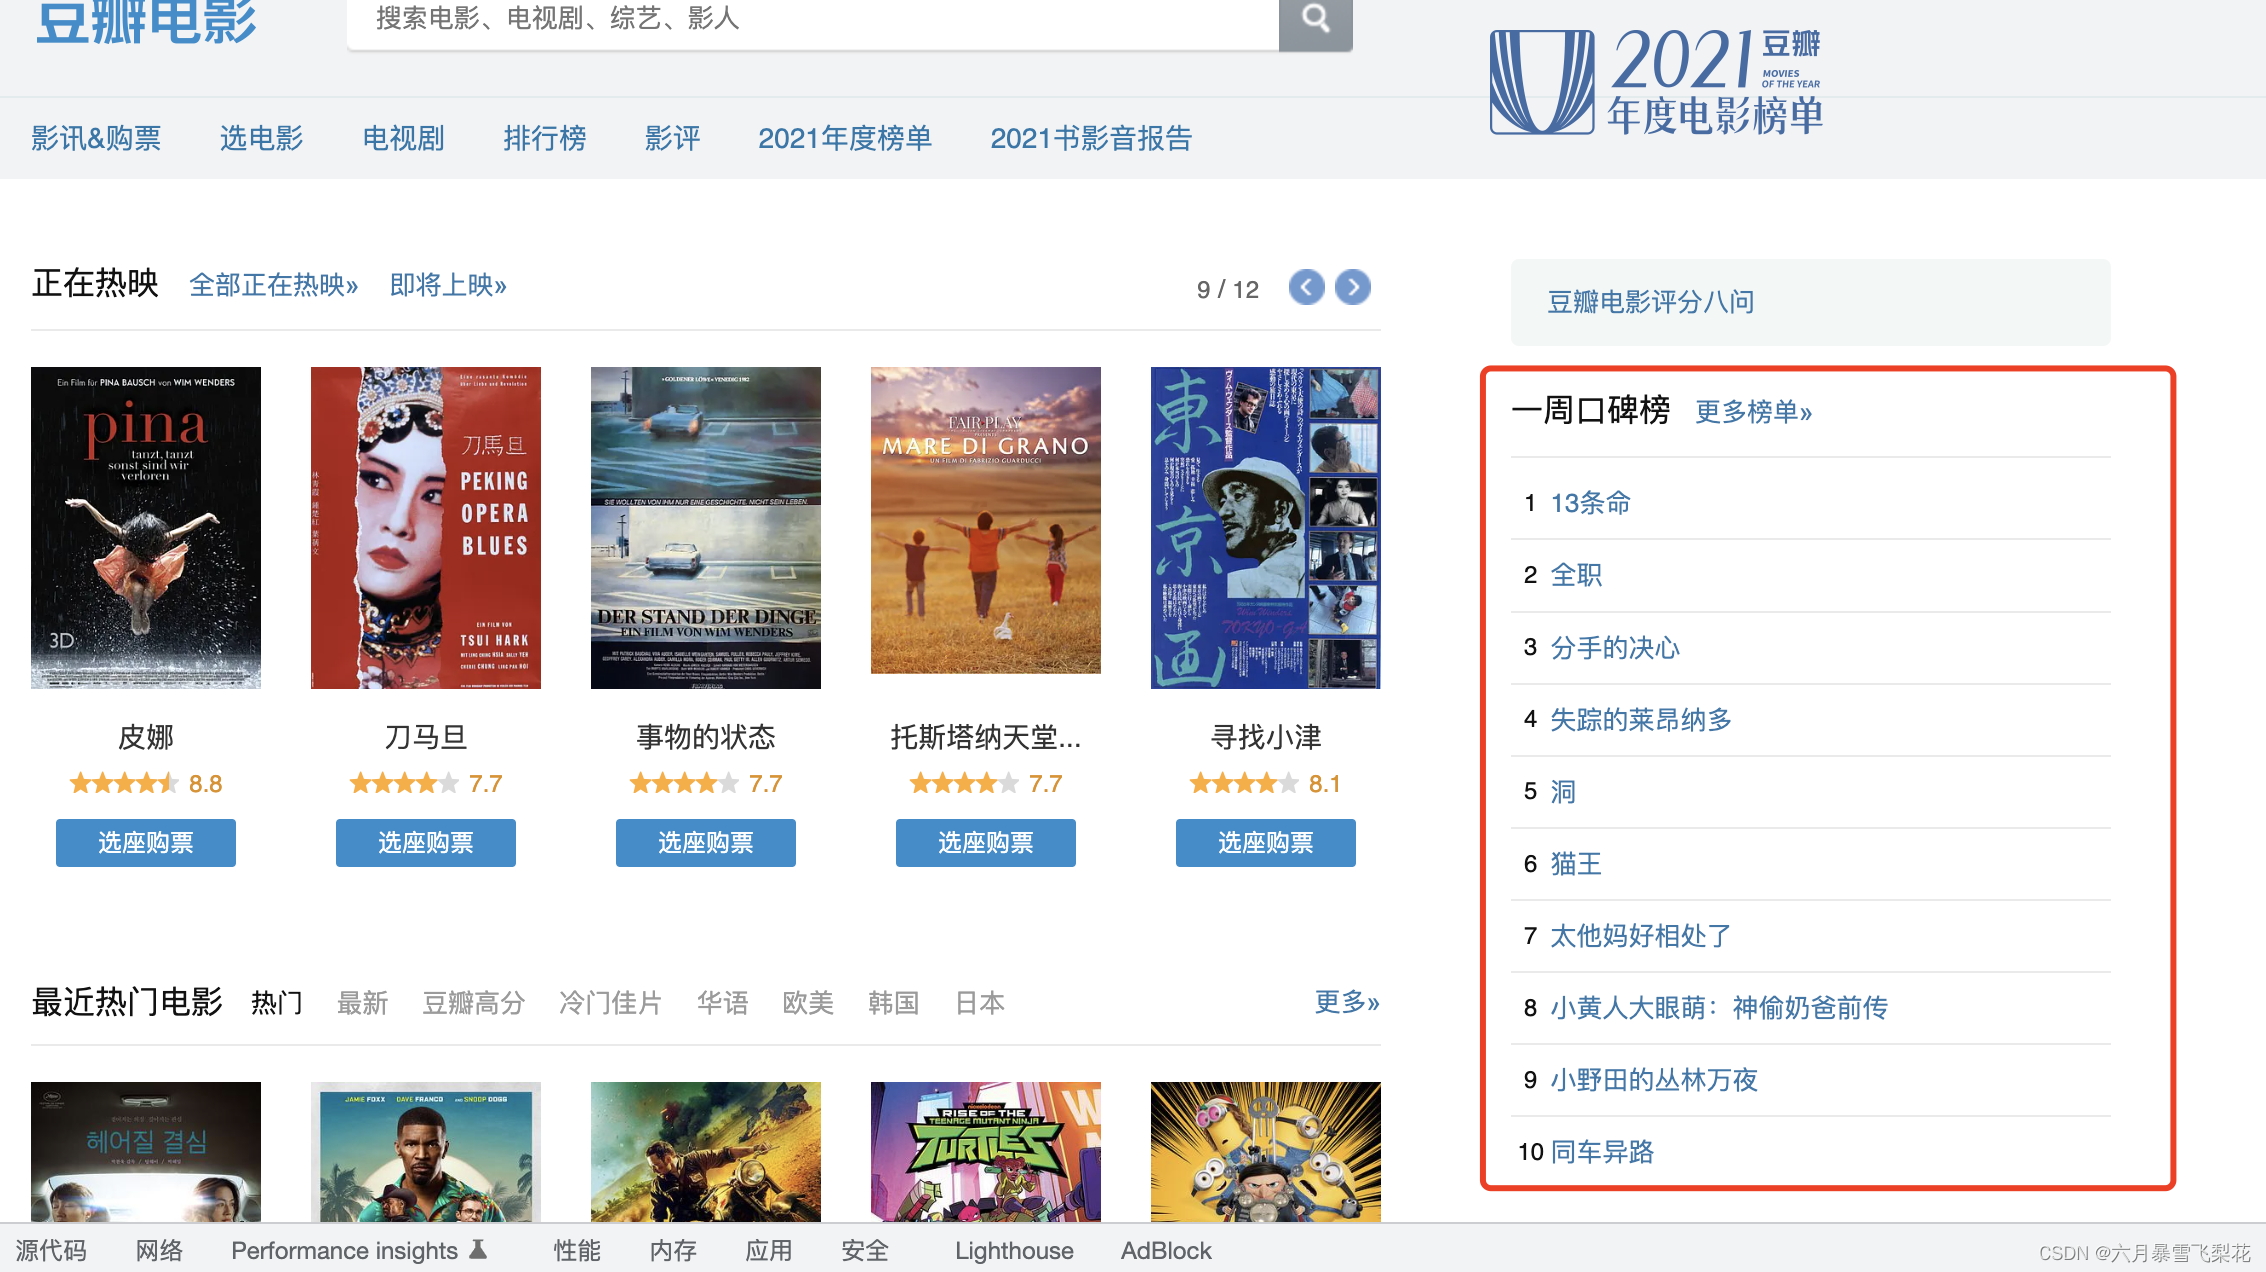Click the Mare di Grano poster
Image resolution: width=2266 pixels, height=1272 pixels.
tap(986, 520)
